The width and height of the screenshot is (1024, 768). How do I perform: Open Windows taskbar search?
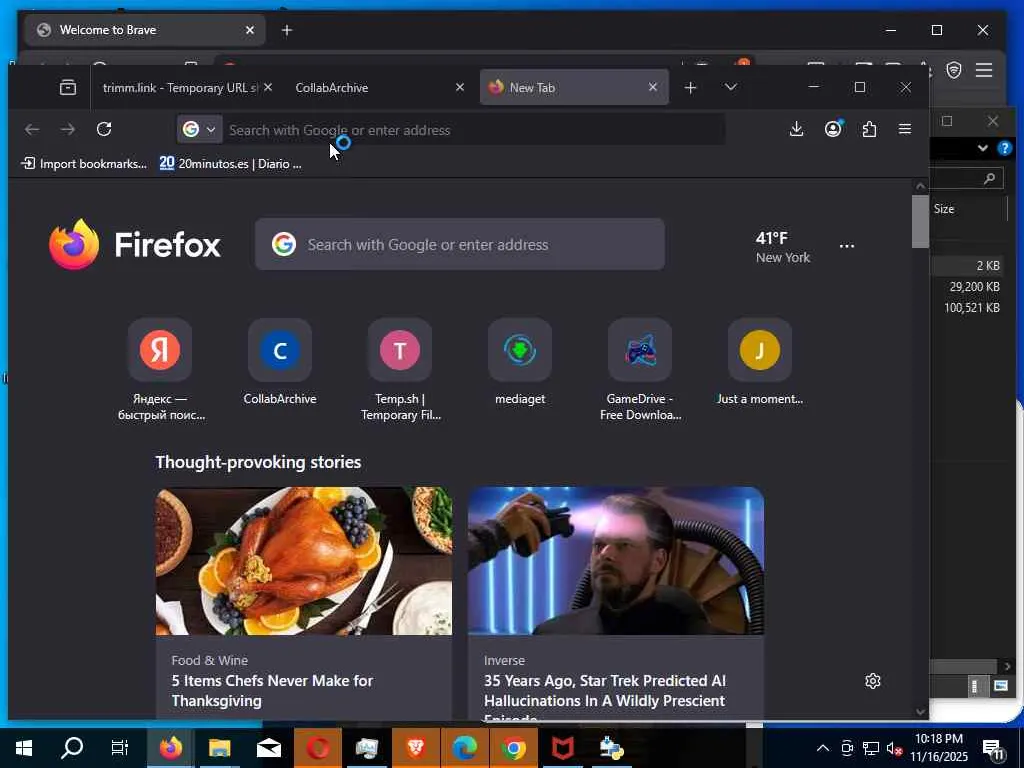click(72, 748)
